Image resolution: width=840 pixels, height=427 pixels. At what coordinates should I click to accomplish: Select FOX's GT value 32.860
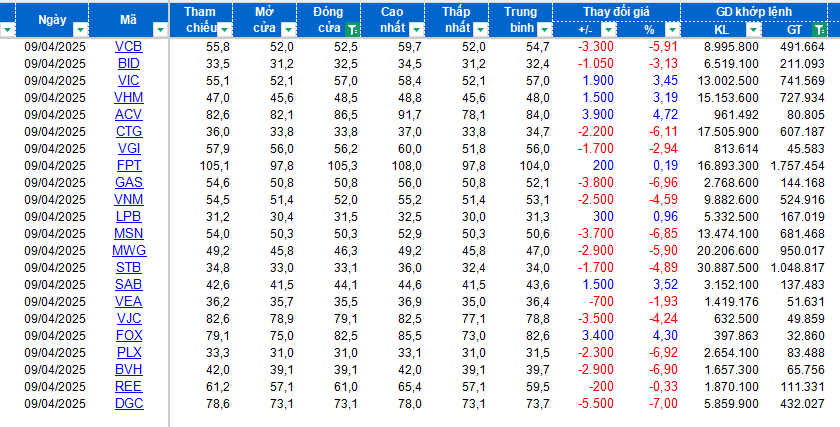[x=806, y=335]
